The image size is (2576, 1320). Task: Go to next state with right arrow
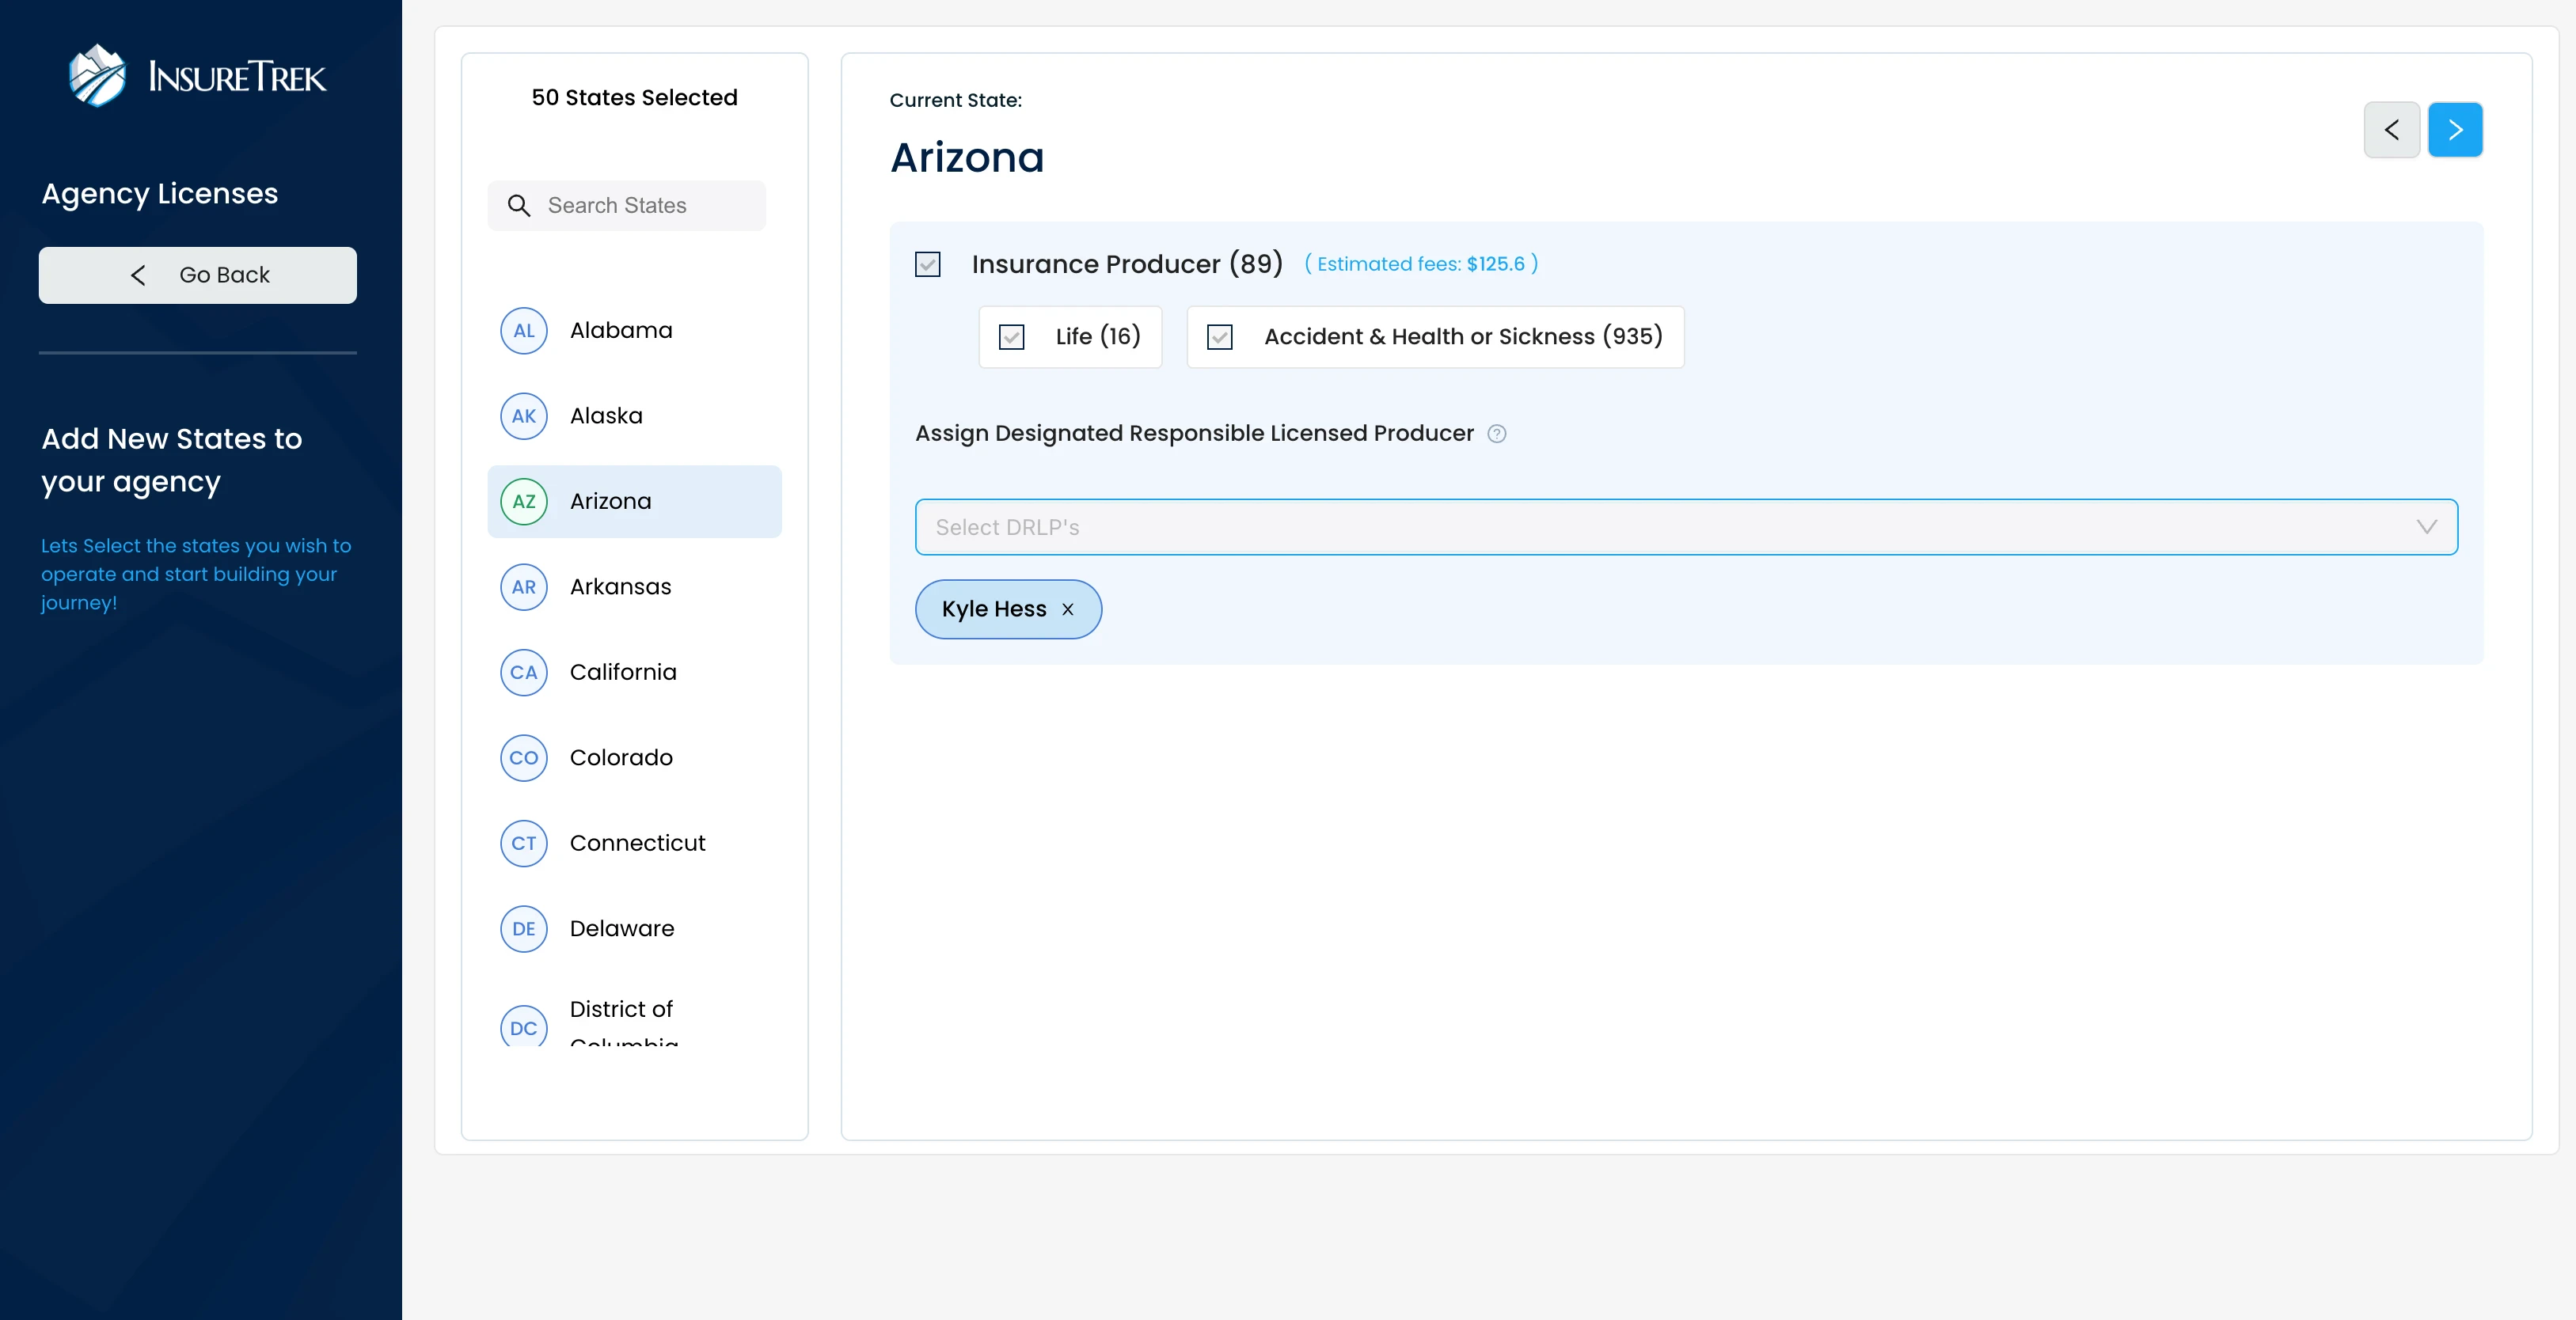pyautogui.click(x=2454, y=130)
